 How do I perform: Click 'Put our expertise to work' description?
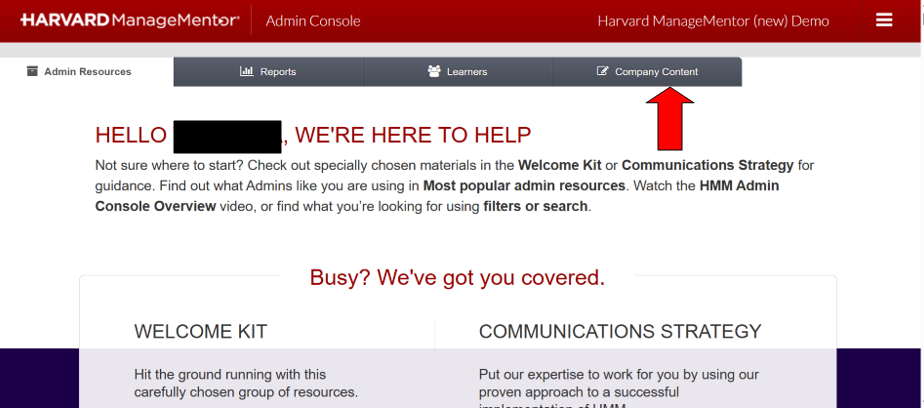tap(619, 388)
